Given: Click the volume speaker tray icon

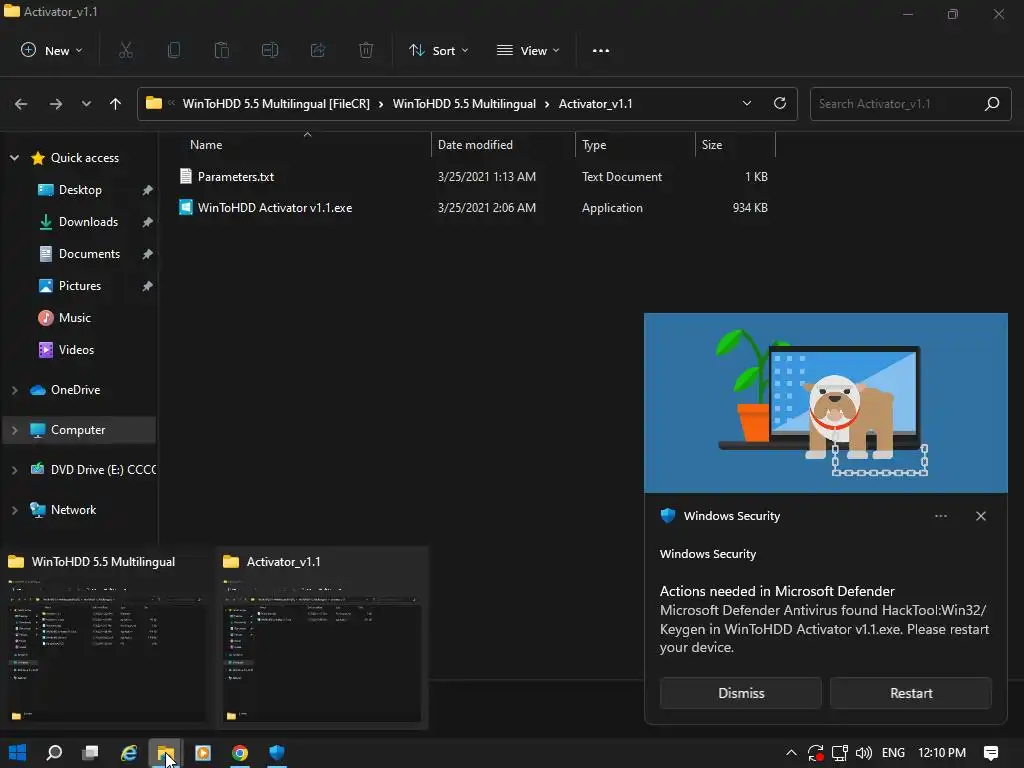Looking at the screenshot, I should [x=863, y=753].
